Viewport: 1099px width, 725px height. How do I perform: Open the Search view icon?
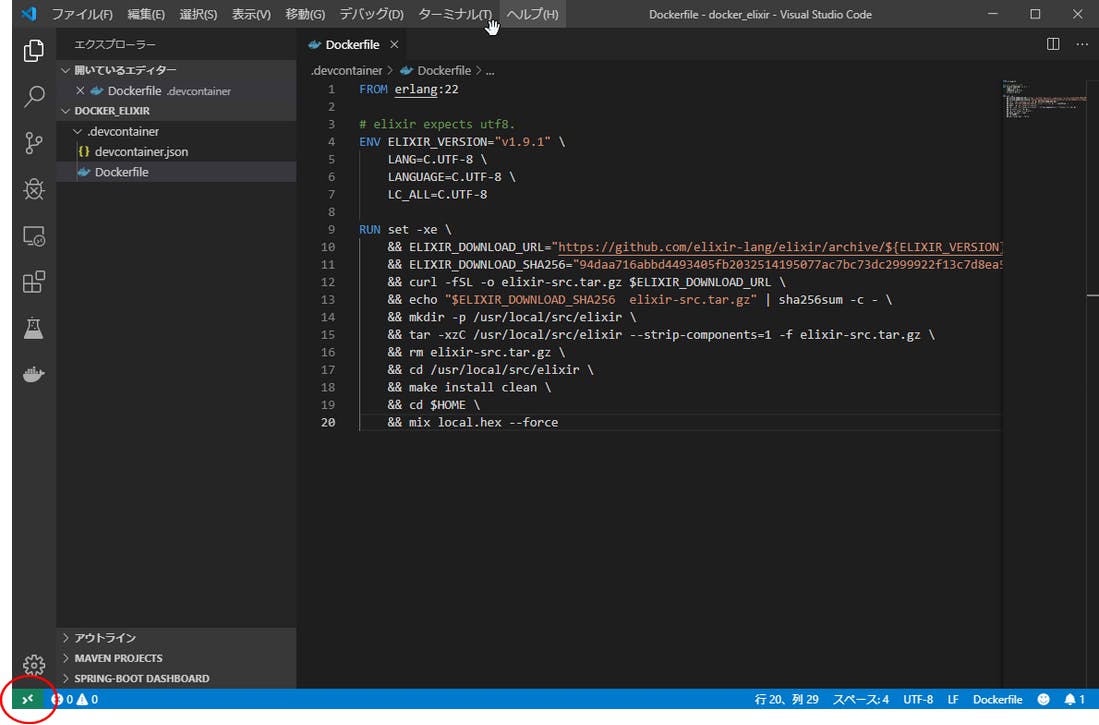point(34,97)
